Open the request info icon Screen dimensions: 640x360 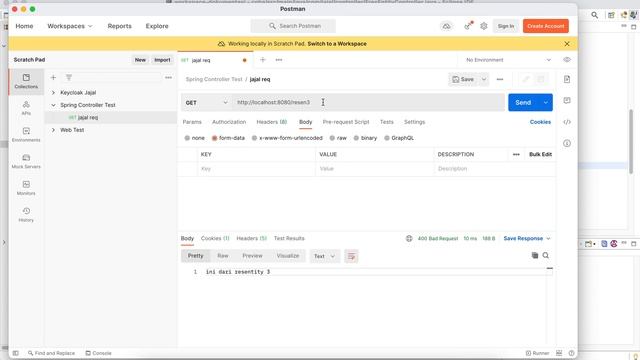[x=567, y=143]
